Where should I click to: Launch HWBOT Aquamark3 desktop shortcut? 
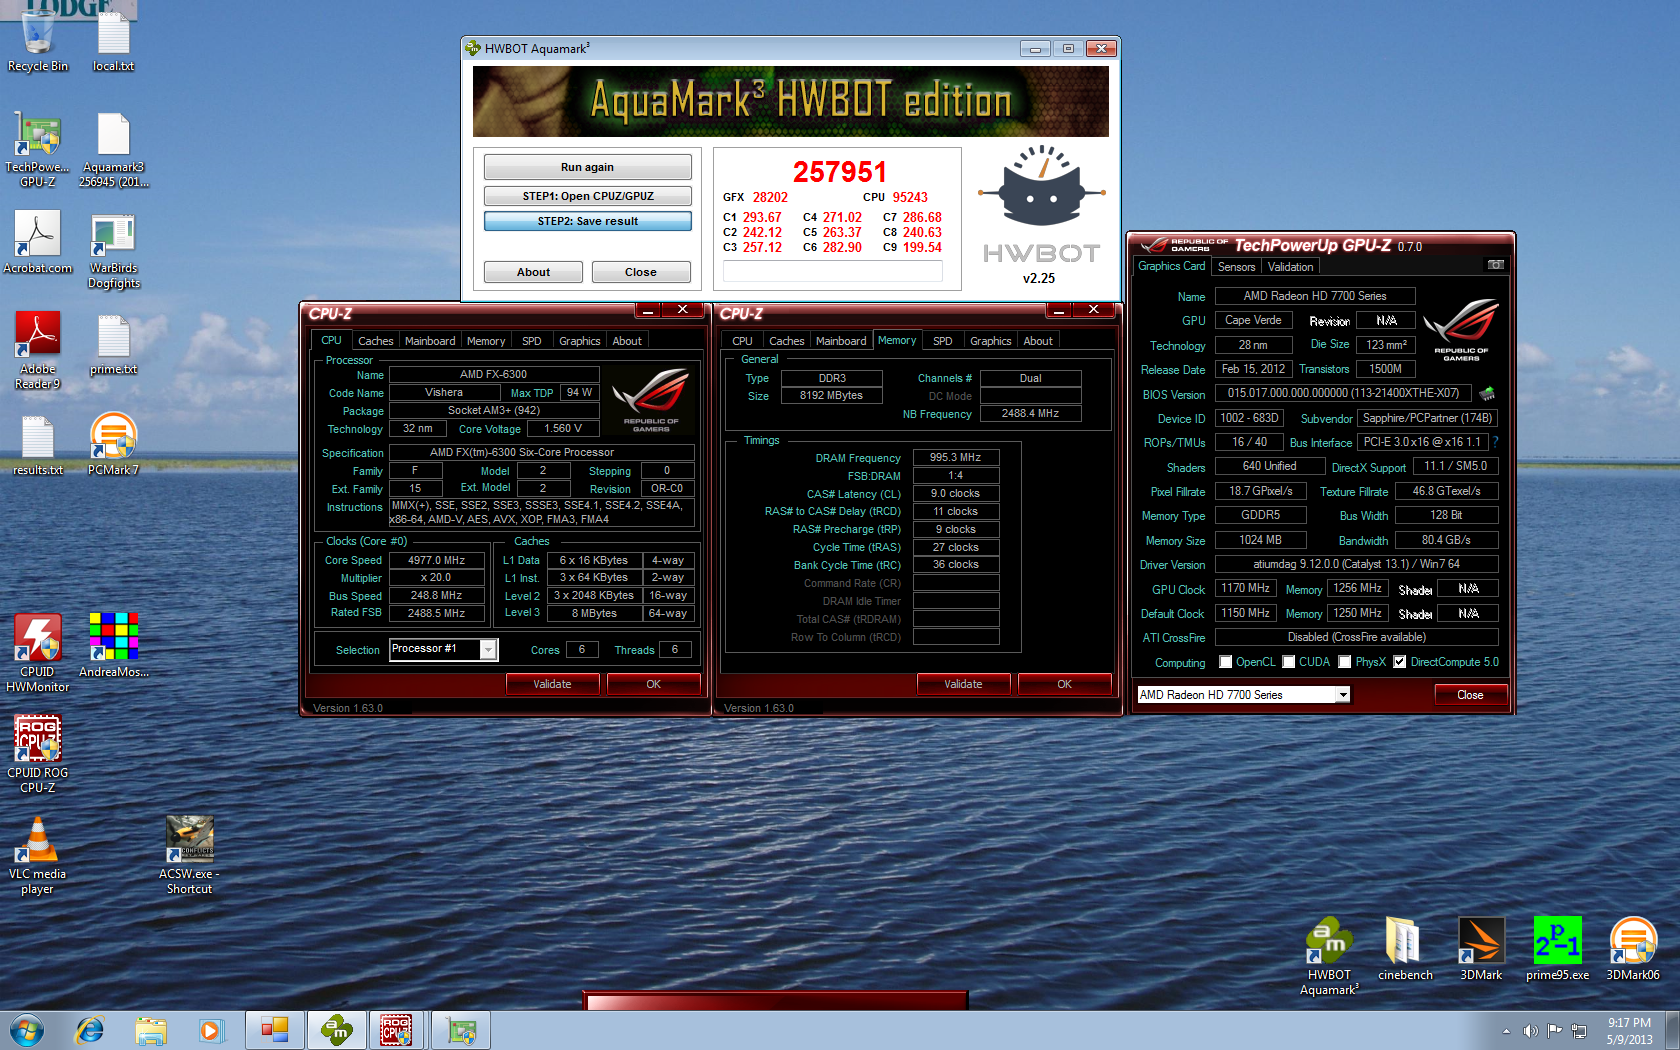(x=1329, y=957)
